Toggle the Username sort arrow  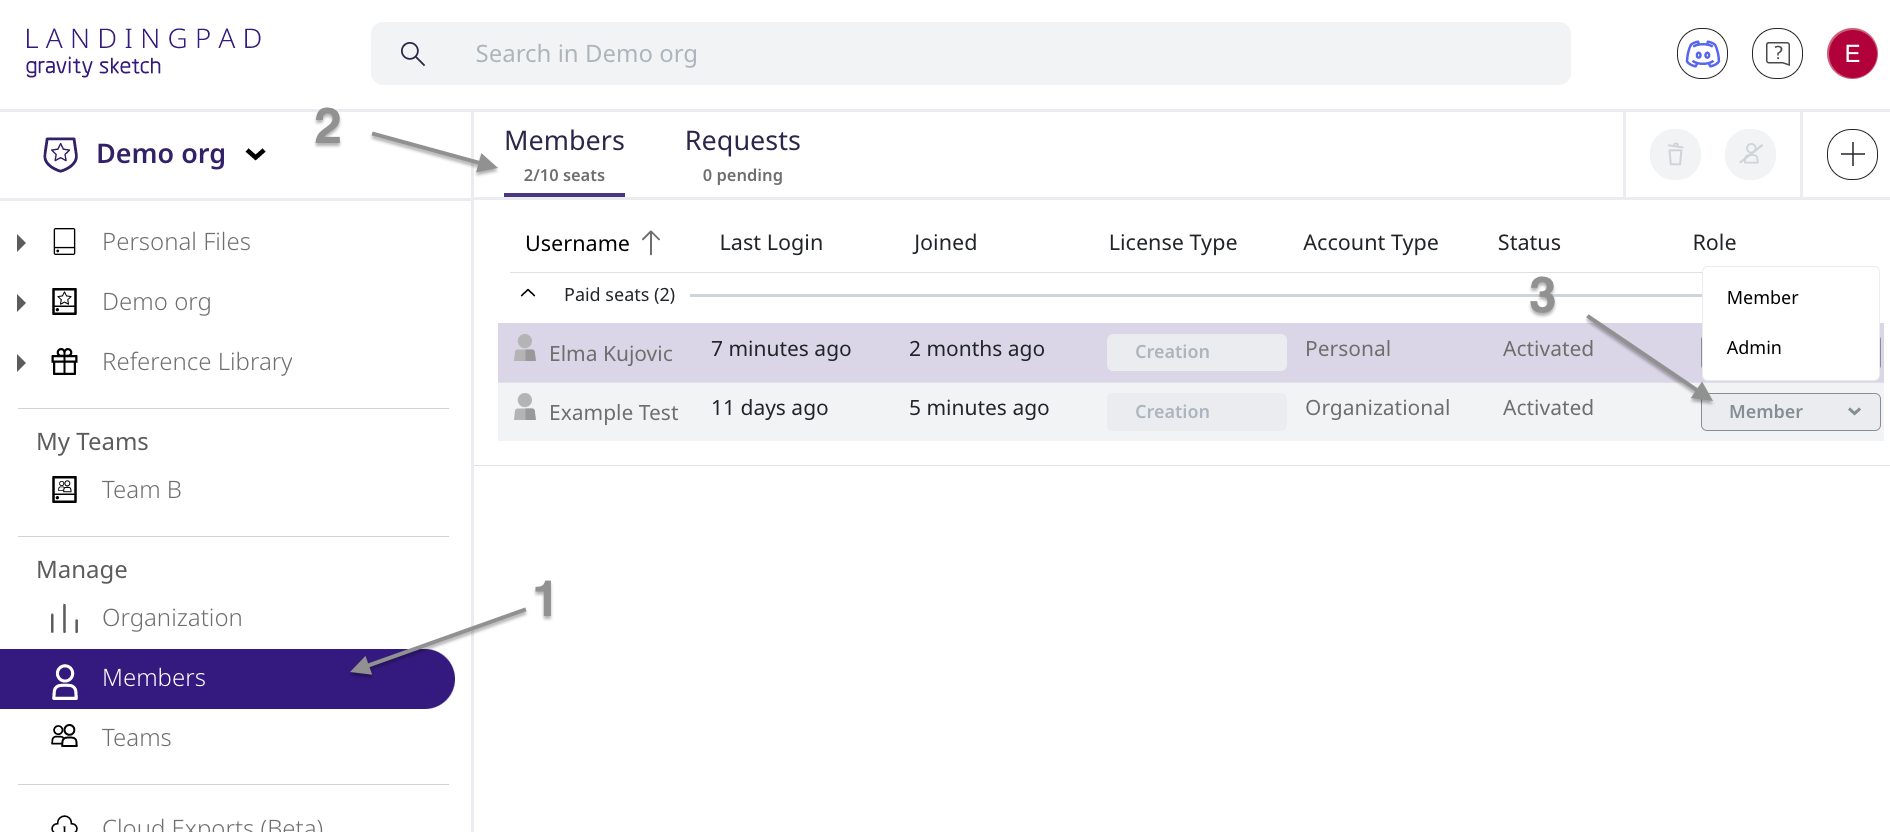pyautogui.click(x=651, y=242)
